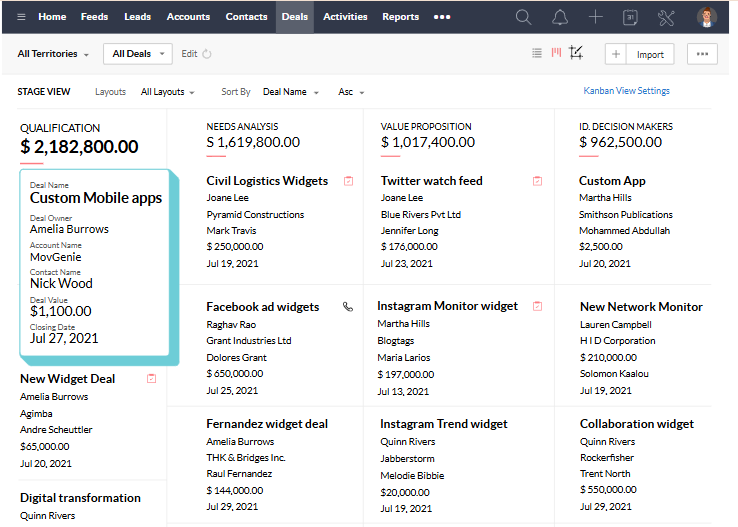This screenshot has height=527, width=738.
Task: Open the Feeds tab
Action: click(94, 17)
